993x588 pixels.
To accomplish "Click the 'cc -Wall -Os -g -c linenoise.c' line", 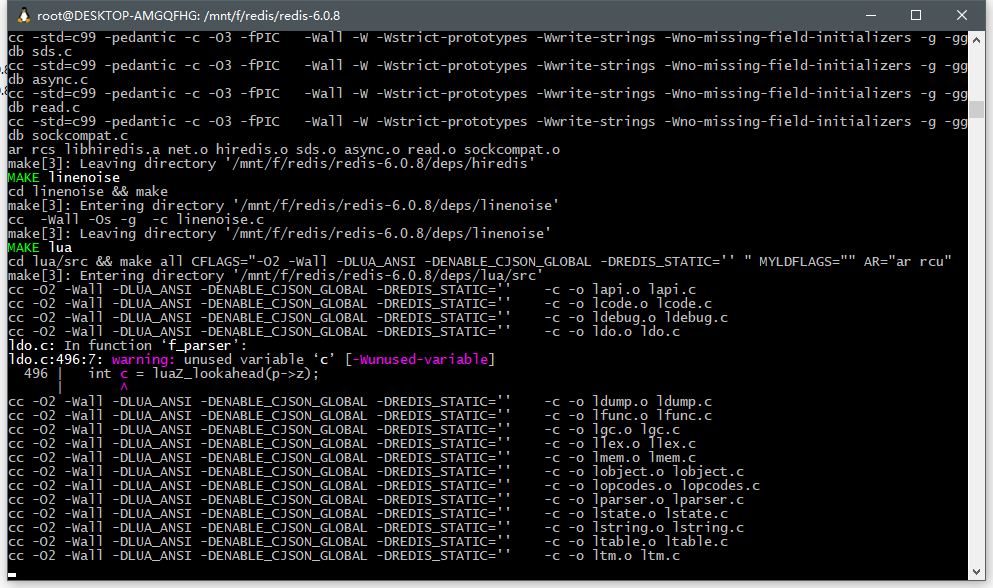I will (136, 219).
